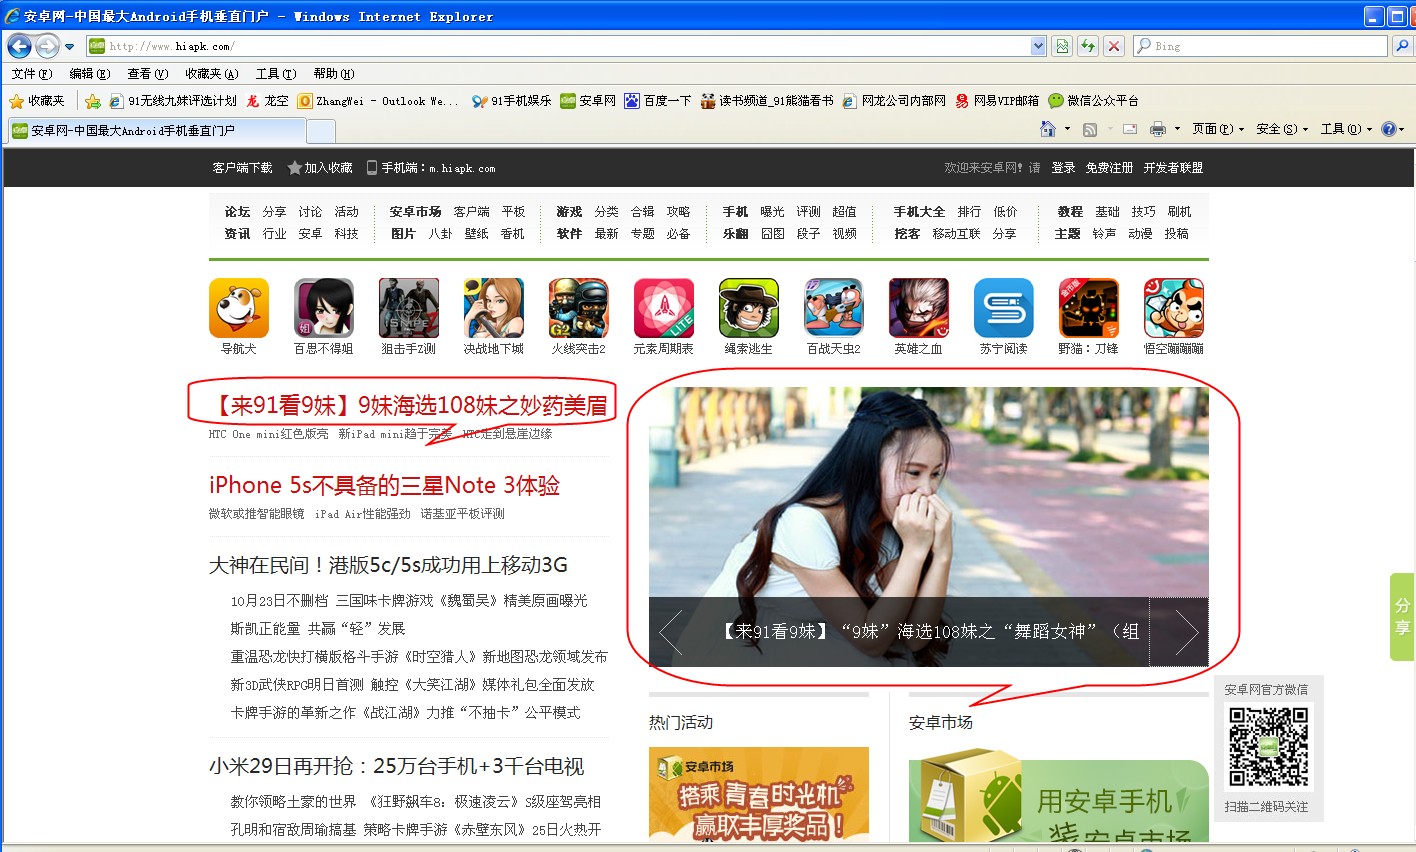The image size is (1416, 852).
Task: Open the 编辑(E) menu
Action: [90, 74]
